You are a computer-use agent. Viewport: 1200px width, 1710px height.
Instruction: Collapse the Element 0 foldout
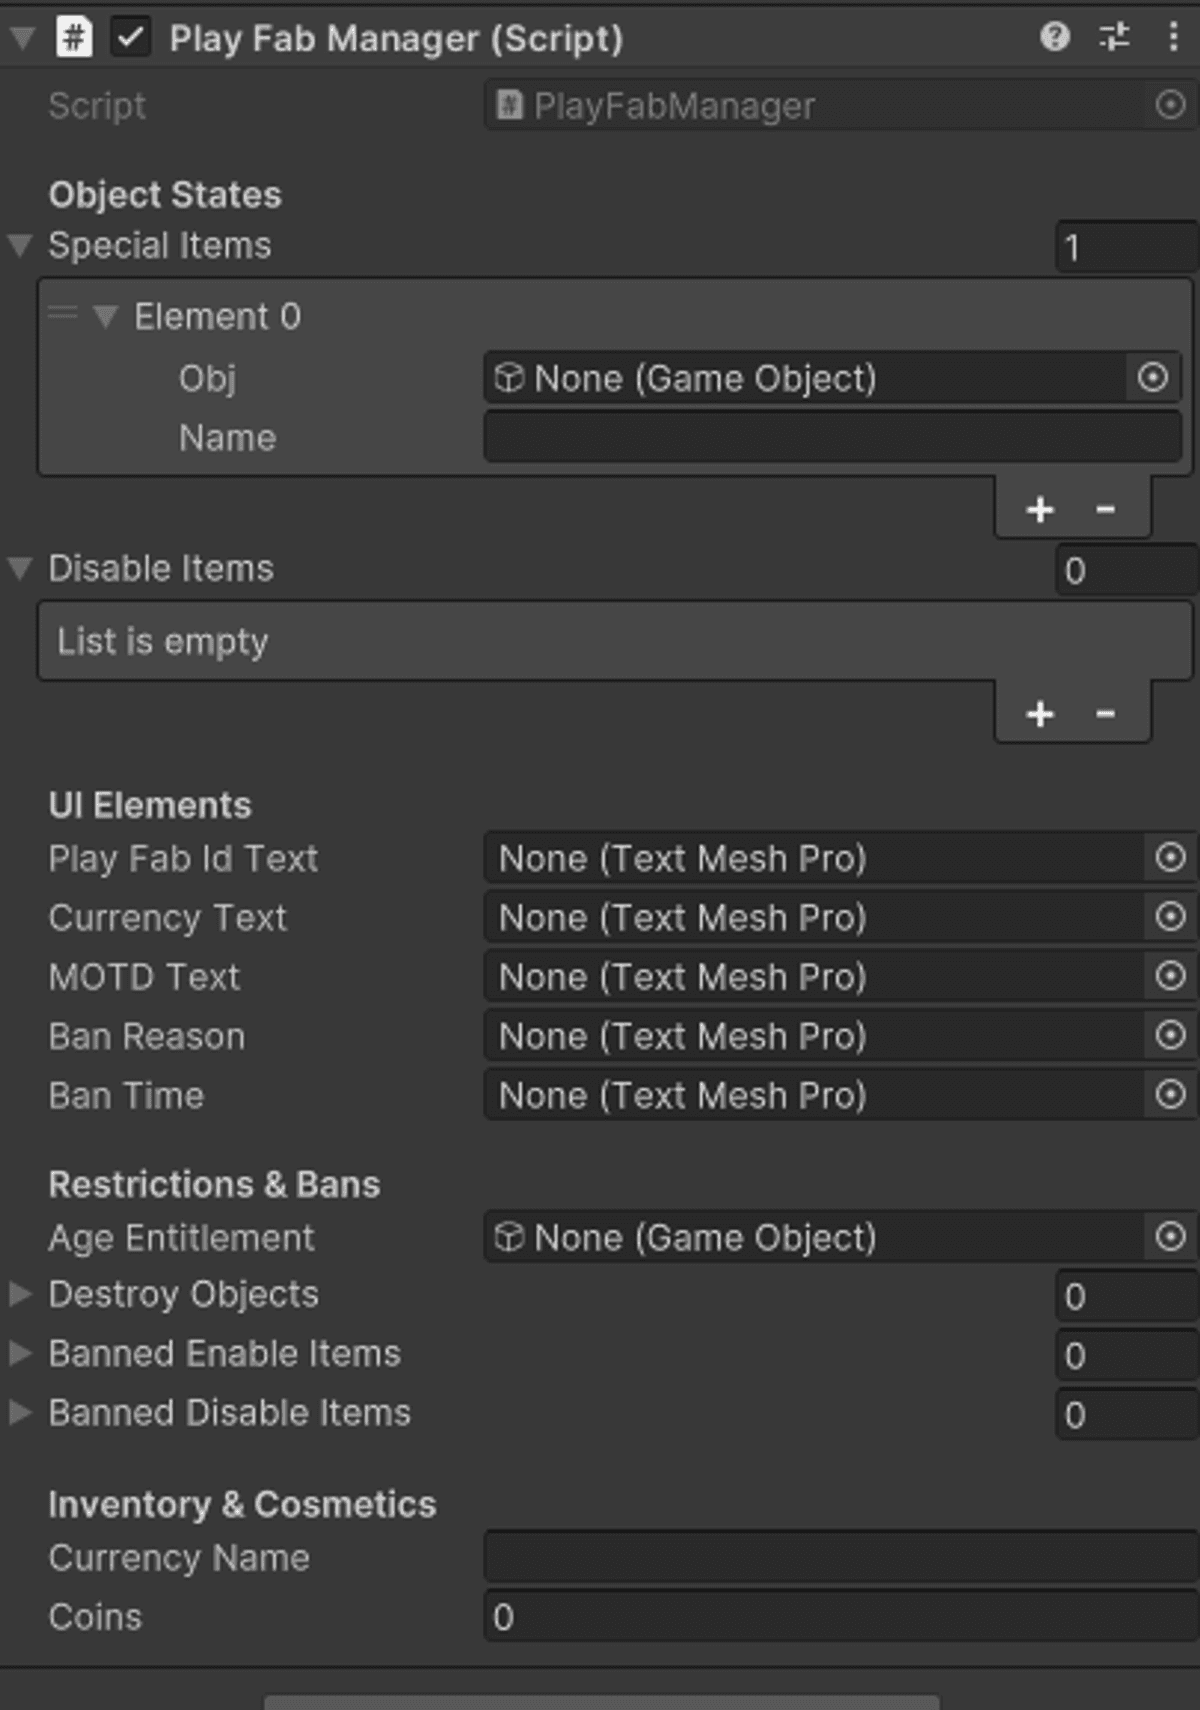click(106, 317)
